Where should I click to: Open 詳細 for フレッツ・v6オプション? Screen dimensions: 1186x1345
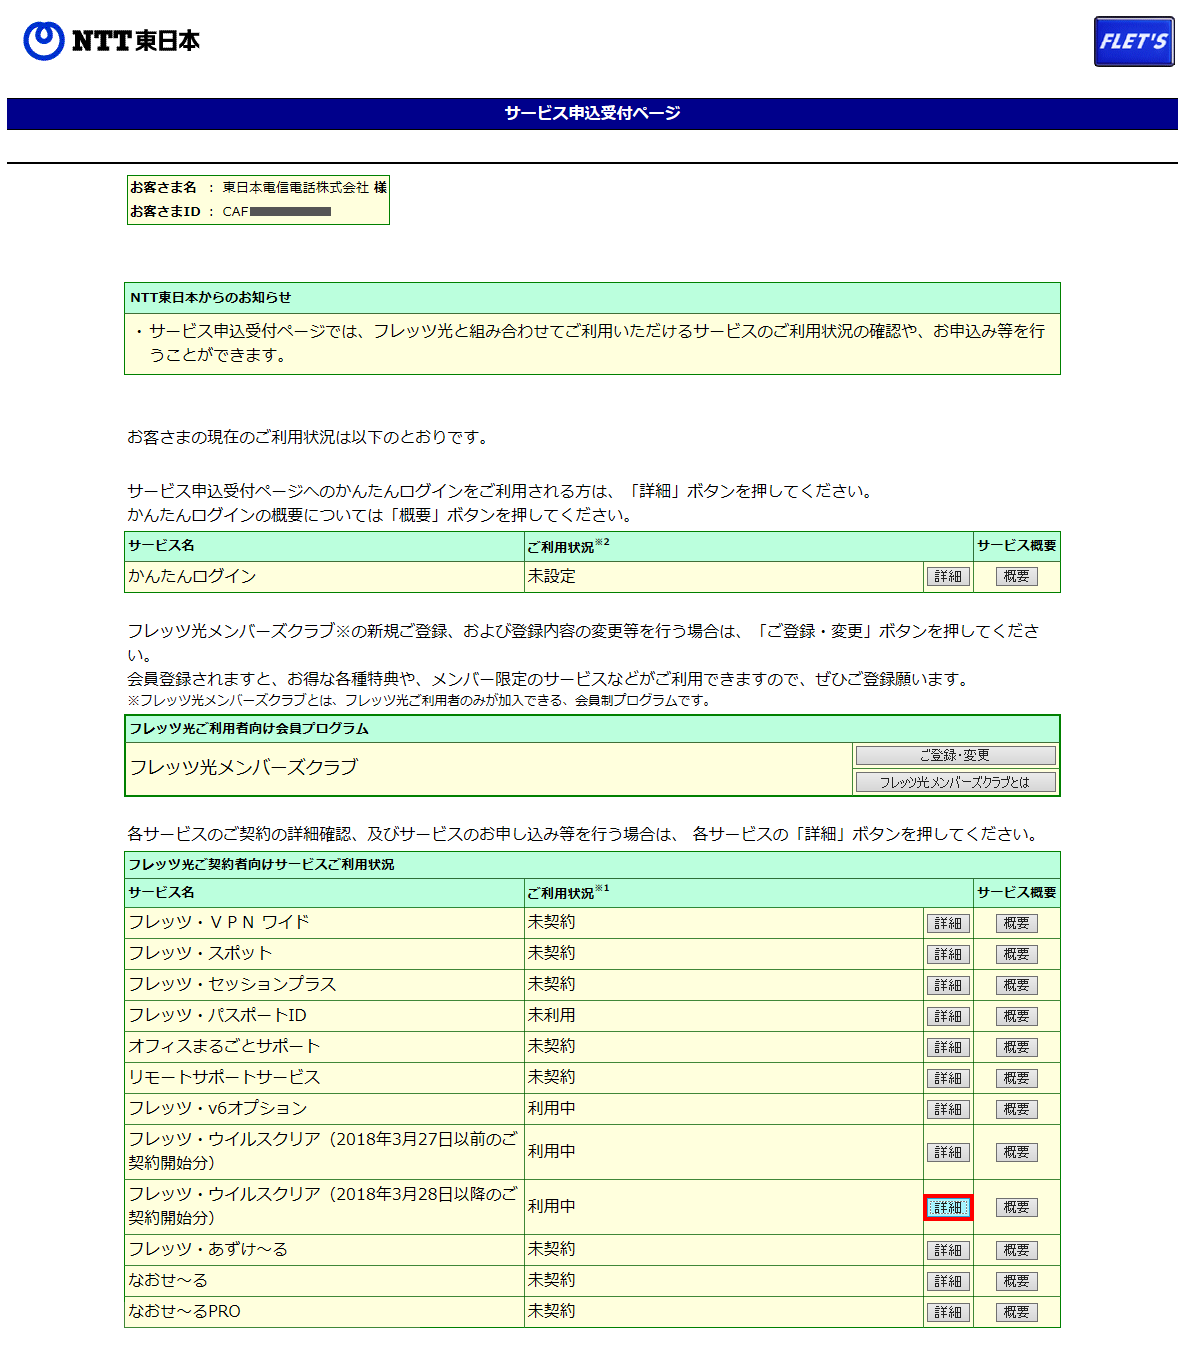(947, 1110)
